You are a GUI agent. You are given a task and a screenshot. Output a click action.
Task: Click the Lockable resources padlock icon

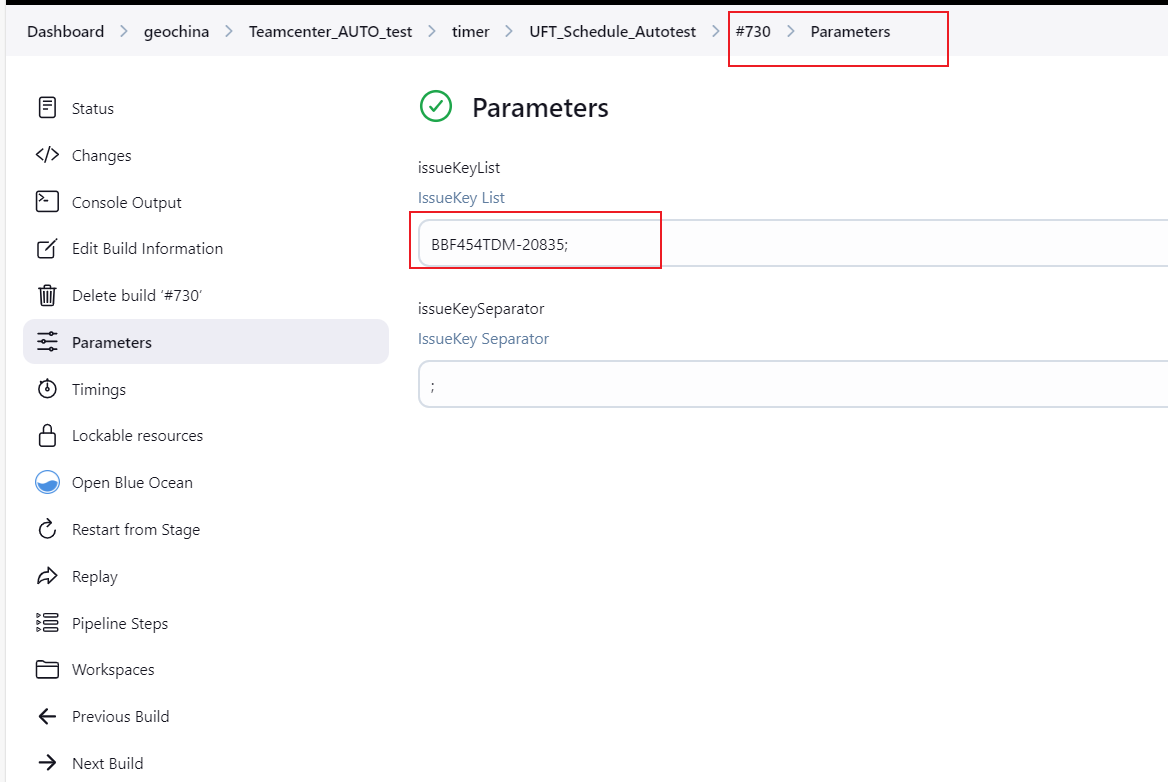coord(47,436)
